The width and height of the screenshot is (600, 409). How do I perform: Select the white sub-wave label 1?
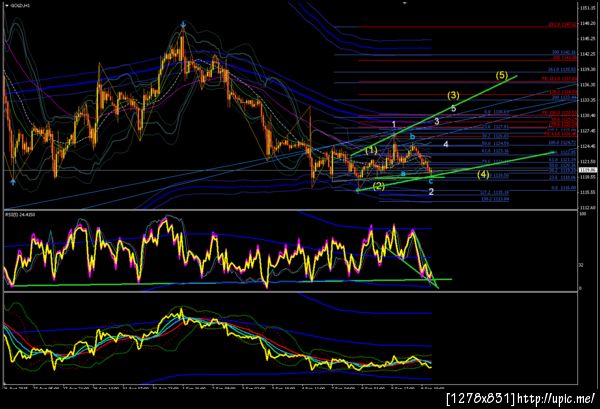(x=394, y=124)
